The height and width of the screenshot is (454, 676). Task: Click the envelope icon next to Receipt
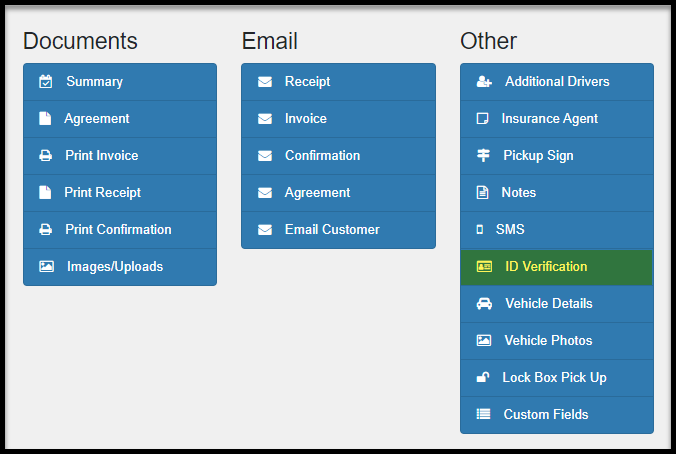(265, 81)
